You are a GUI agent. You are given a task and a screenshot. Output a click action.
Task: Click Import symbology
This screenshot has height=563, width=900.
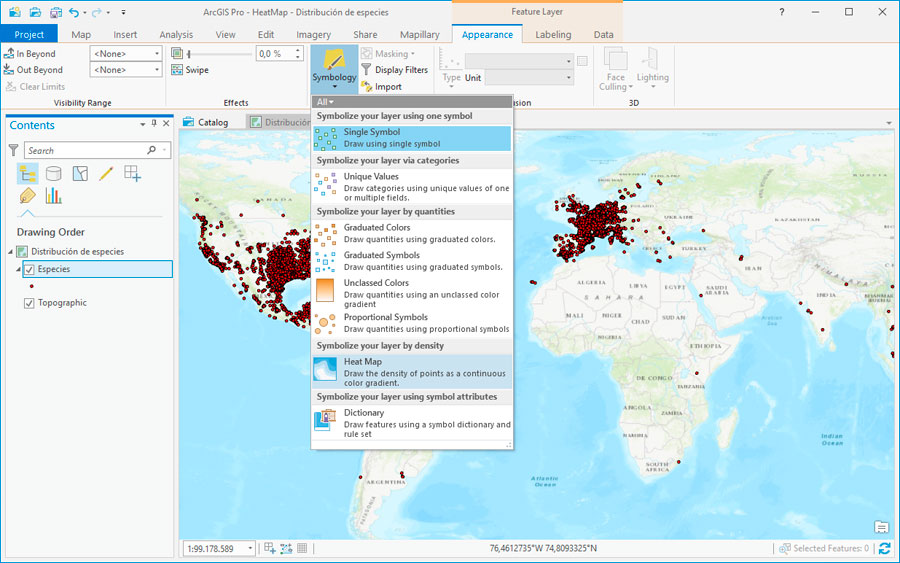pyautogui.click(x=381, y=87)
